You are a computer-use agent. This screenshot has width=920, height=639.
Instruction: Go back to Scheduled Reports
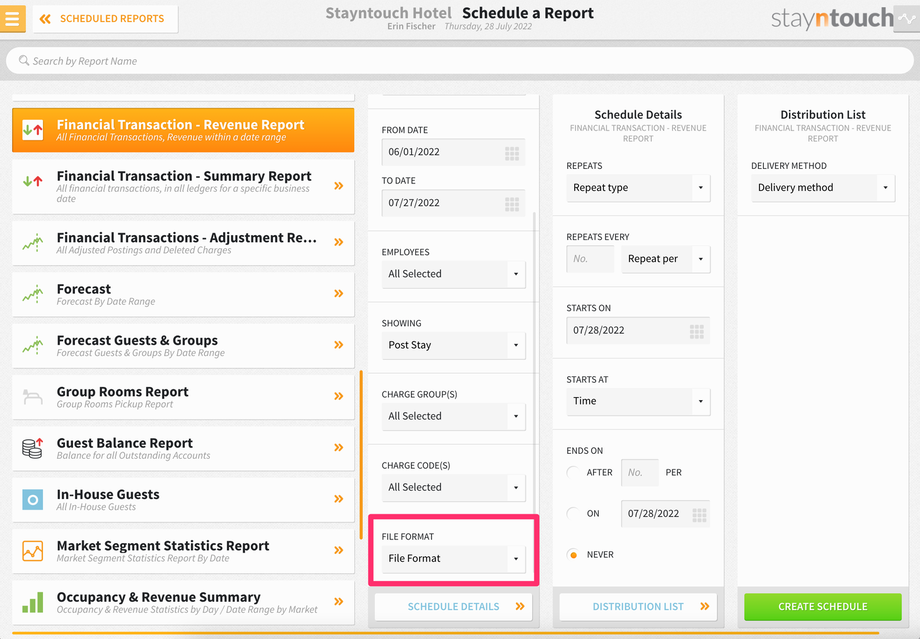(x=105, y=19)
